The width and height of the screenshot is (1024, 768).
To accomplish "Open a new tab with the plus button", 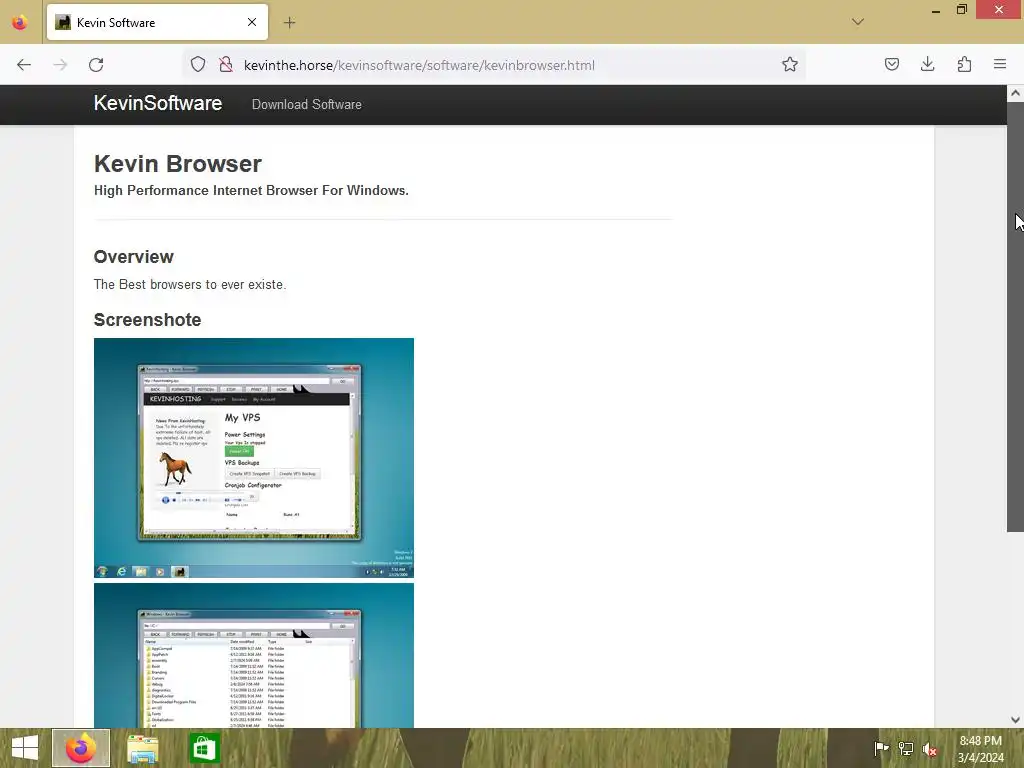I will coord(289,23).
